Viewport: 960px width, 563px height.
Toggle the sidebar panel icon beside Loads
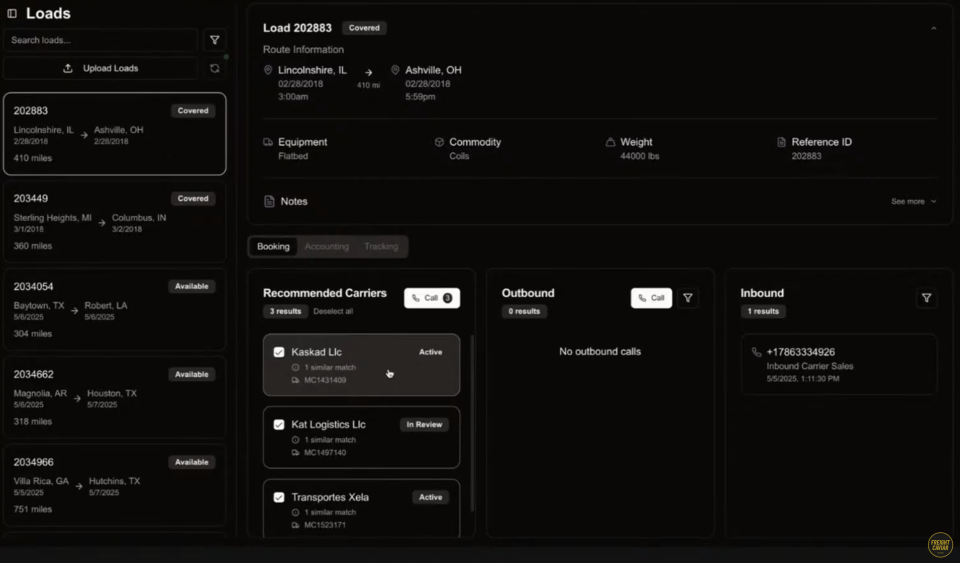[12, 14]
